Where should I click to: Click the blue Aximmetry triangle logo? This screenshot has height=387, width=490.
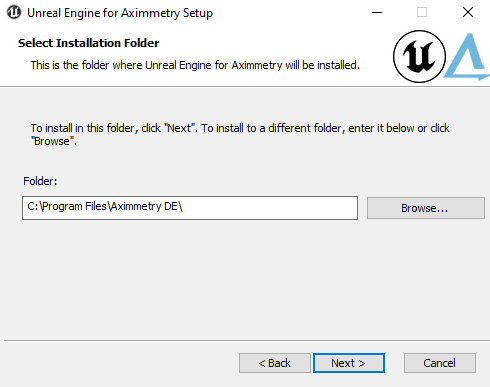coord(467,57)
